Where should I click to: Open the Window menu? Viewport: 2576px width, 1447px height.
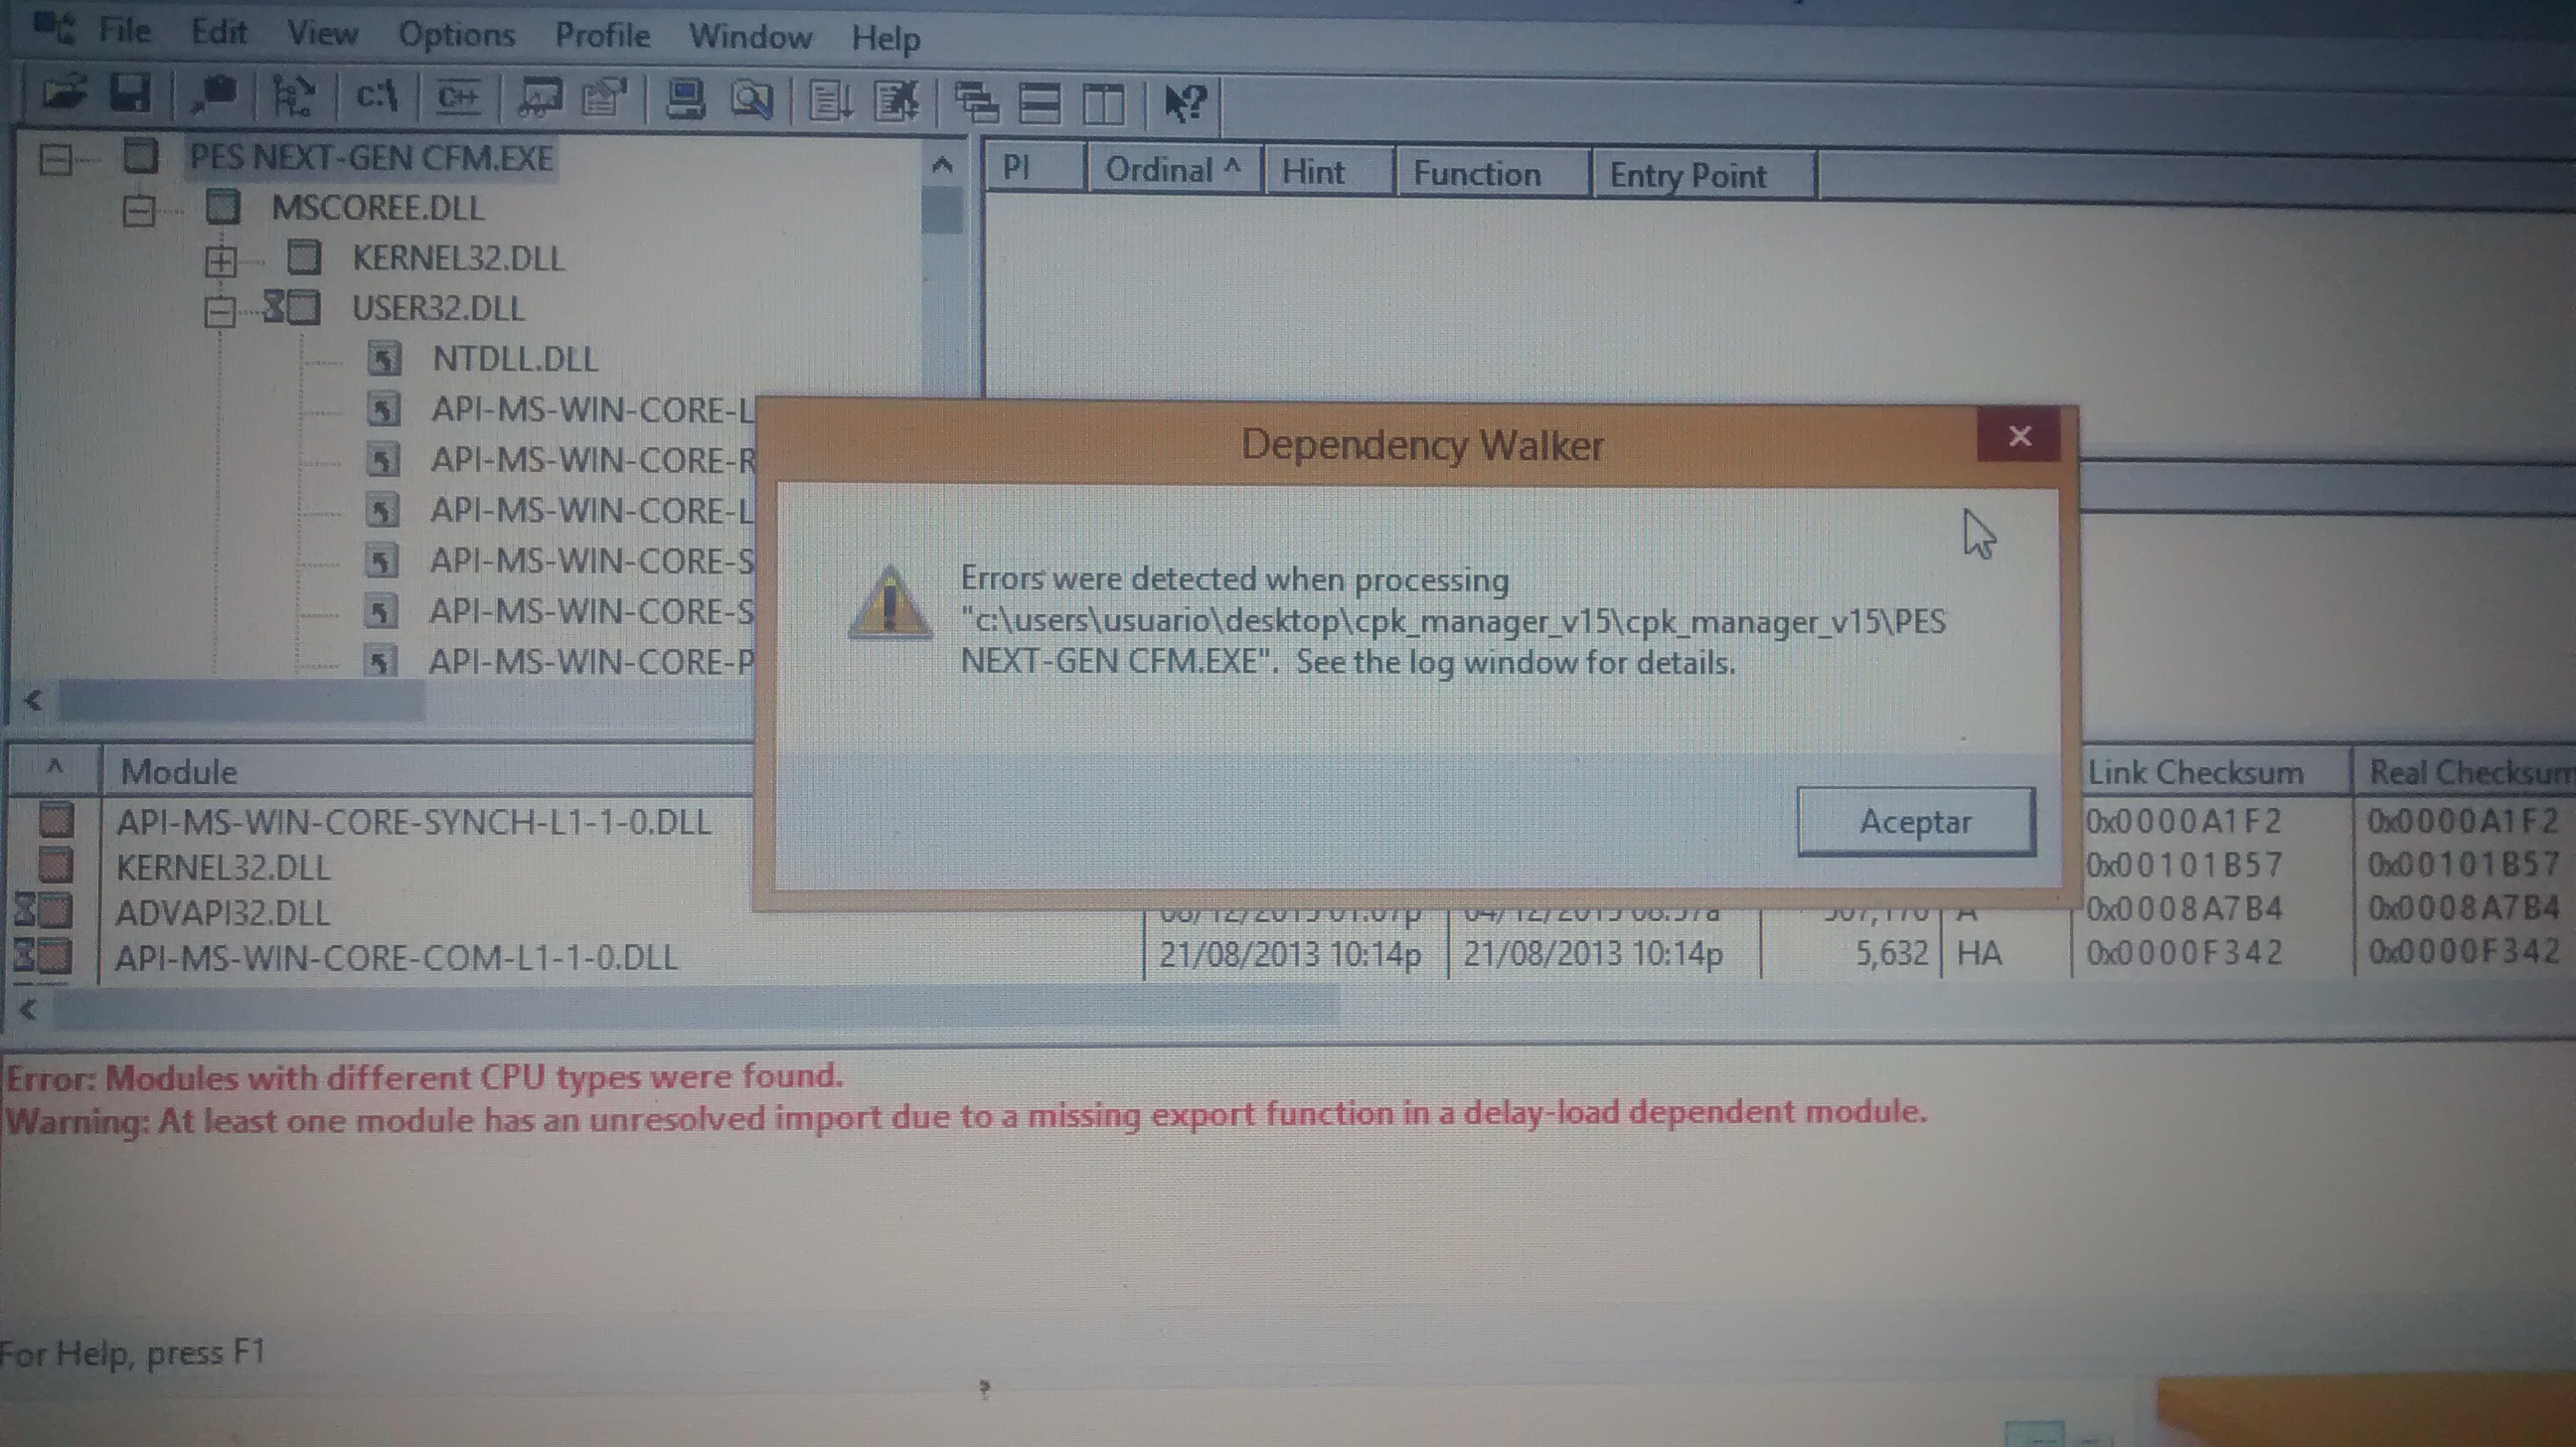tap(750, 37)
